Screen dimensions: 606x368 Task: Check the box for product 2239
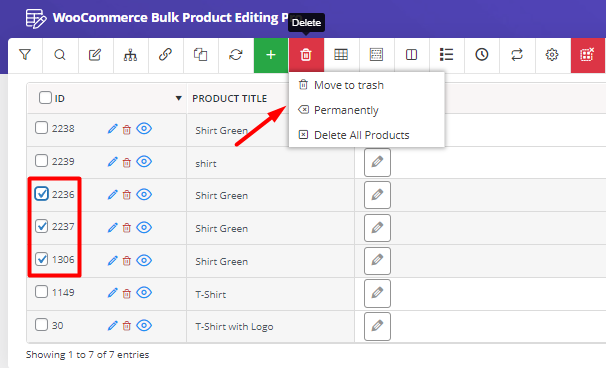(x=41, y=160)
